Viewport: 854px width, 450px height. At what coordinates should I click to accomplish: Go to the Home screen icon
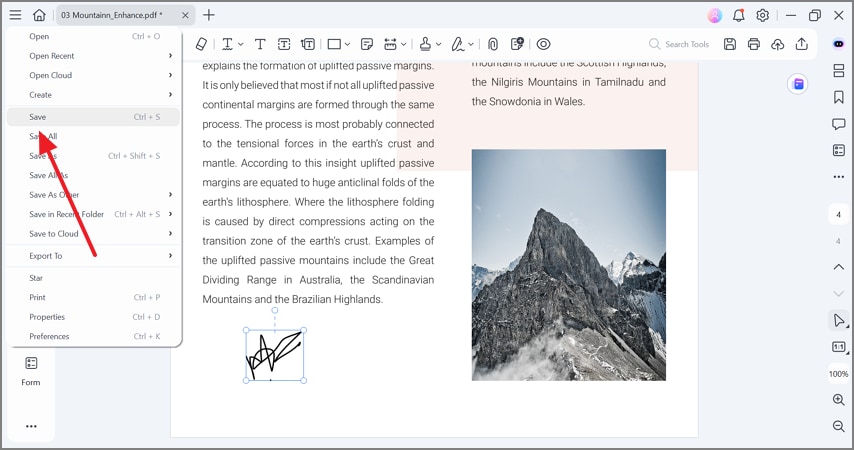pos(39,15)
